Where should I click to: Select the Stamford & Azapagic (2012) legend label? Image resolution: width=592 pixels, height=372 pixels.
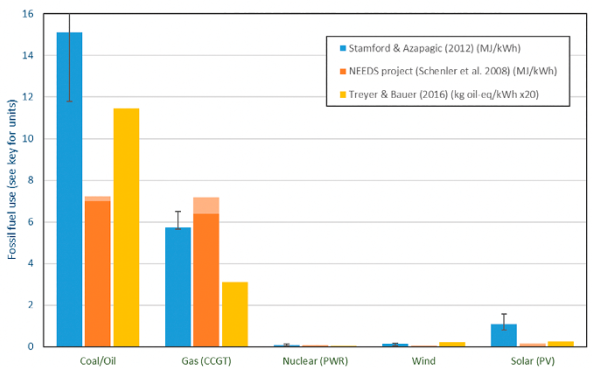coord(435,48)
